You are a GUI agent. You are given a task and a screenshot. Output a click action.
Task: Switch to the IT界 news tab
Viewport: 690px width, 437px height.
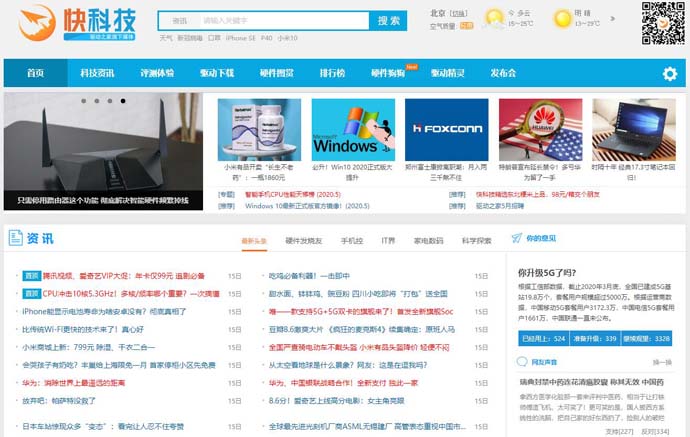click(388, 241)
